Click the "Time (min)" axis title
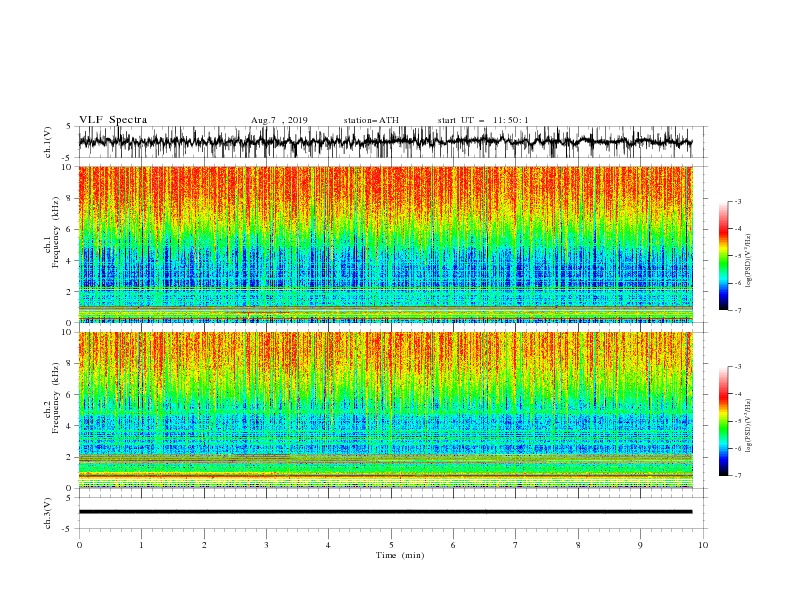The image size is (792, 612). coord(400,555)
